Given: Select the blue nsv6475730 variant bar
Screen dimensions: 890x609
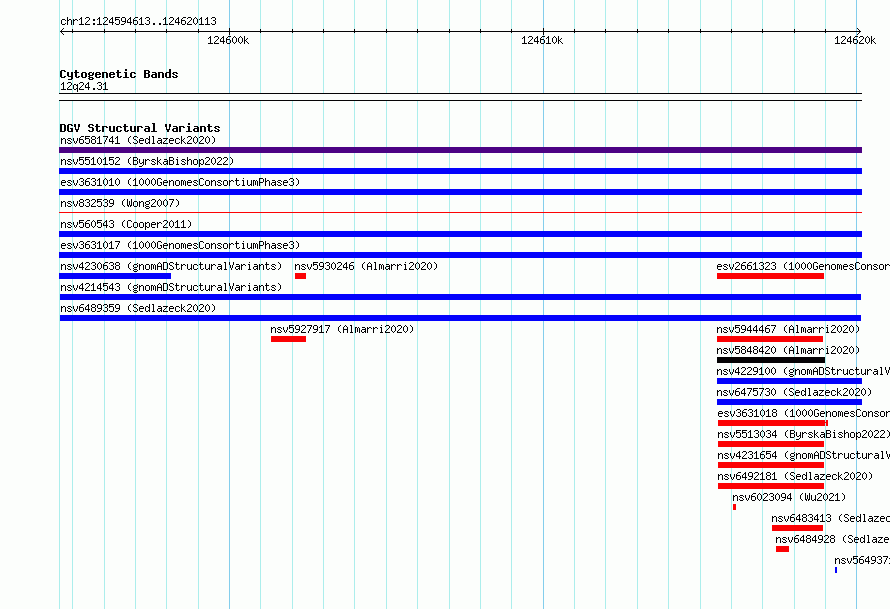Looking at the screenshot, I should point(790,402).
